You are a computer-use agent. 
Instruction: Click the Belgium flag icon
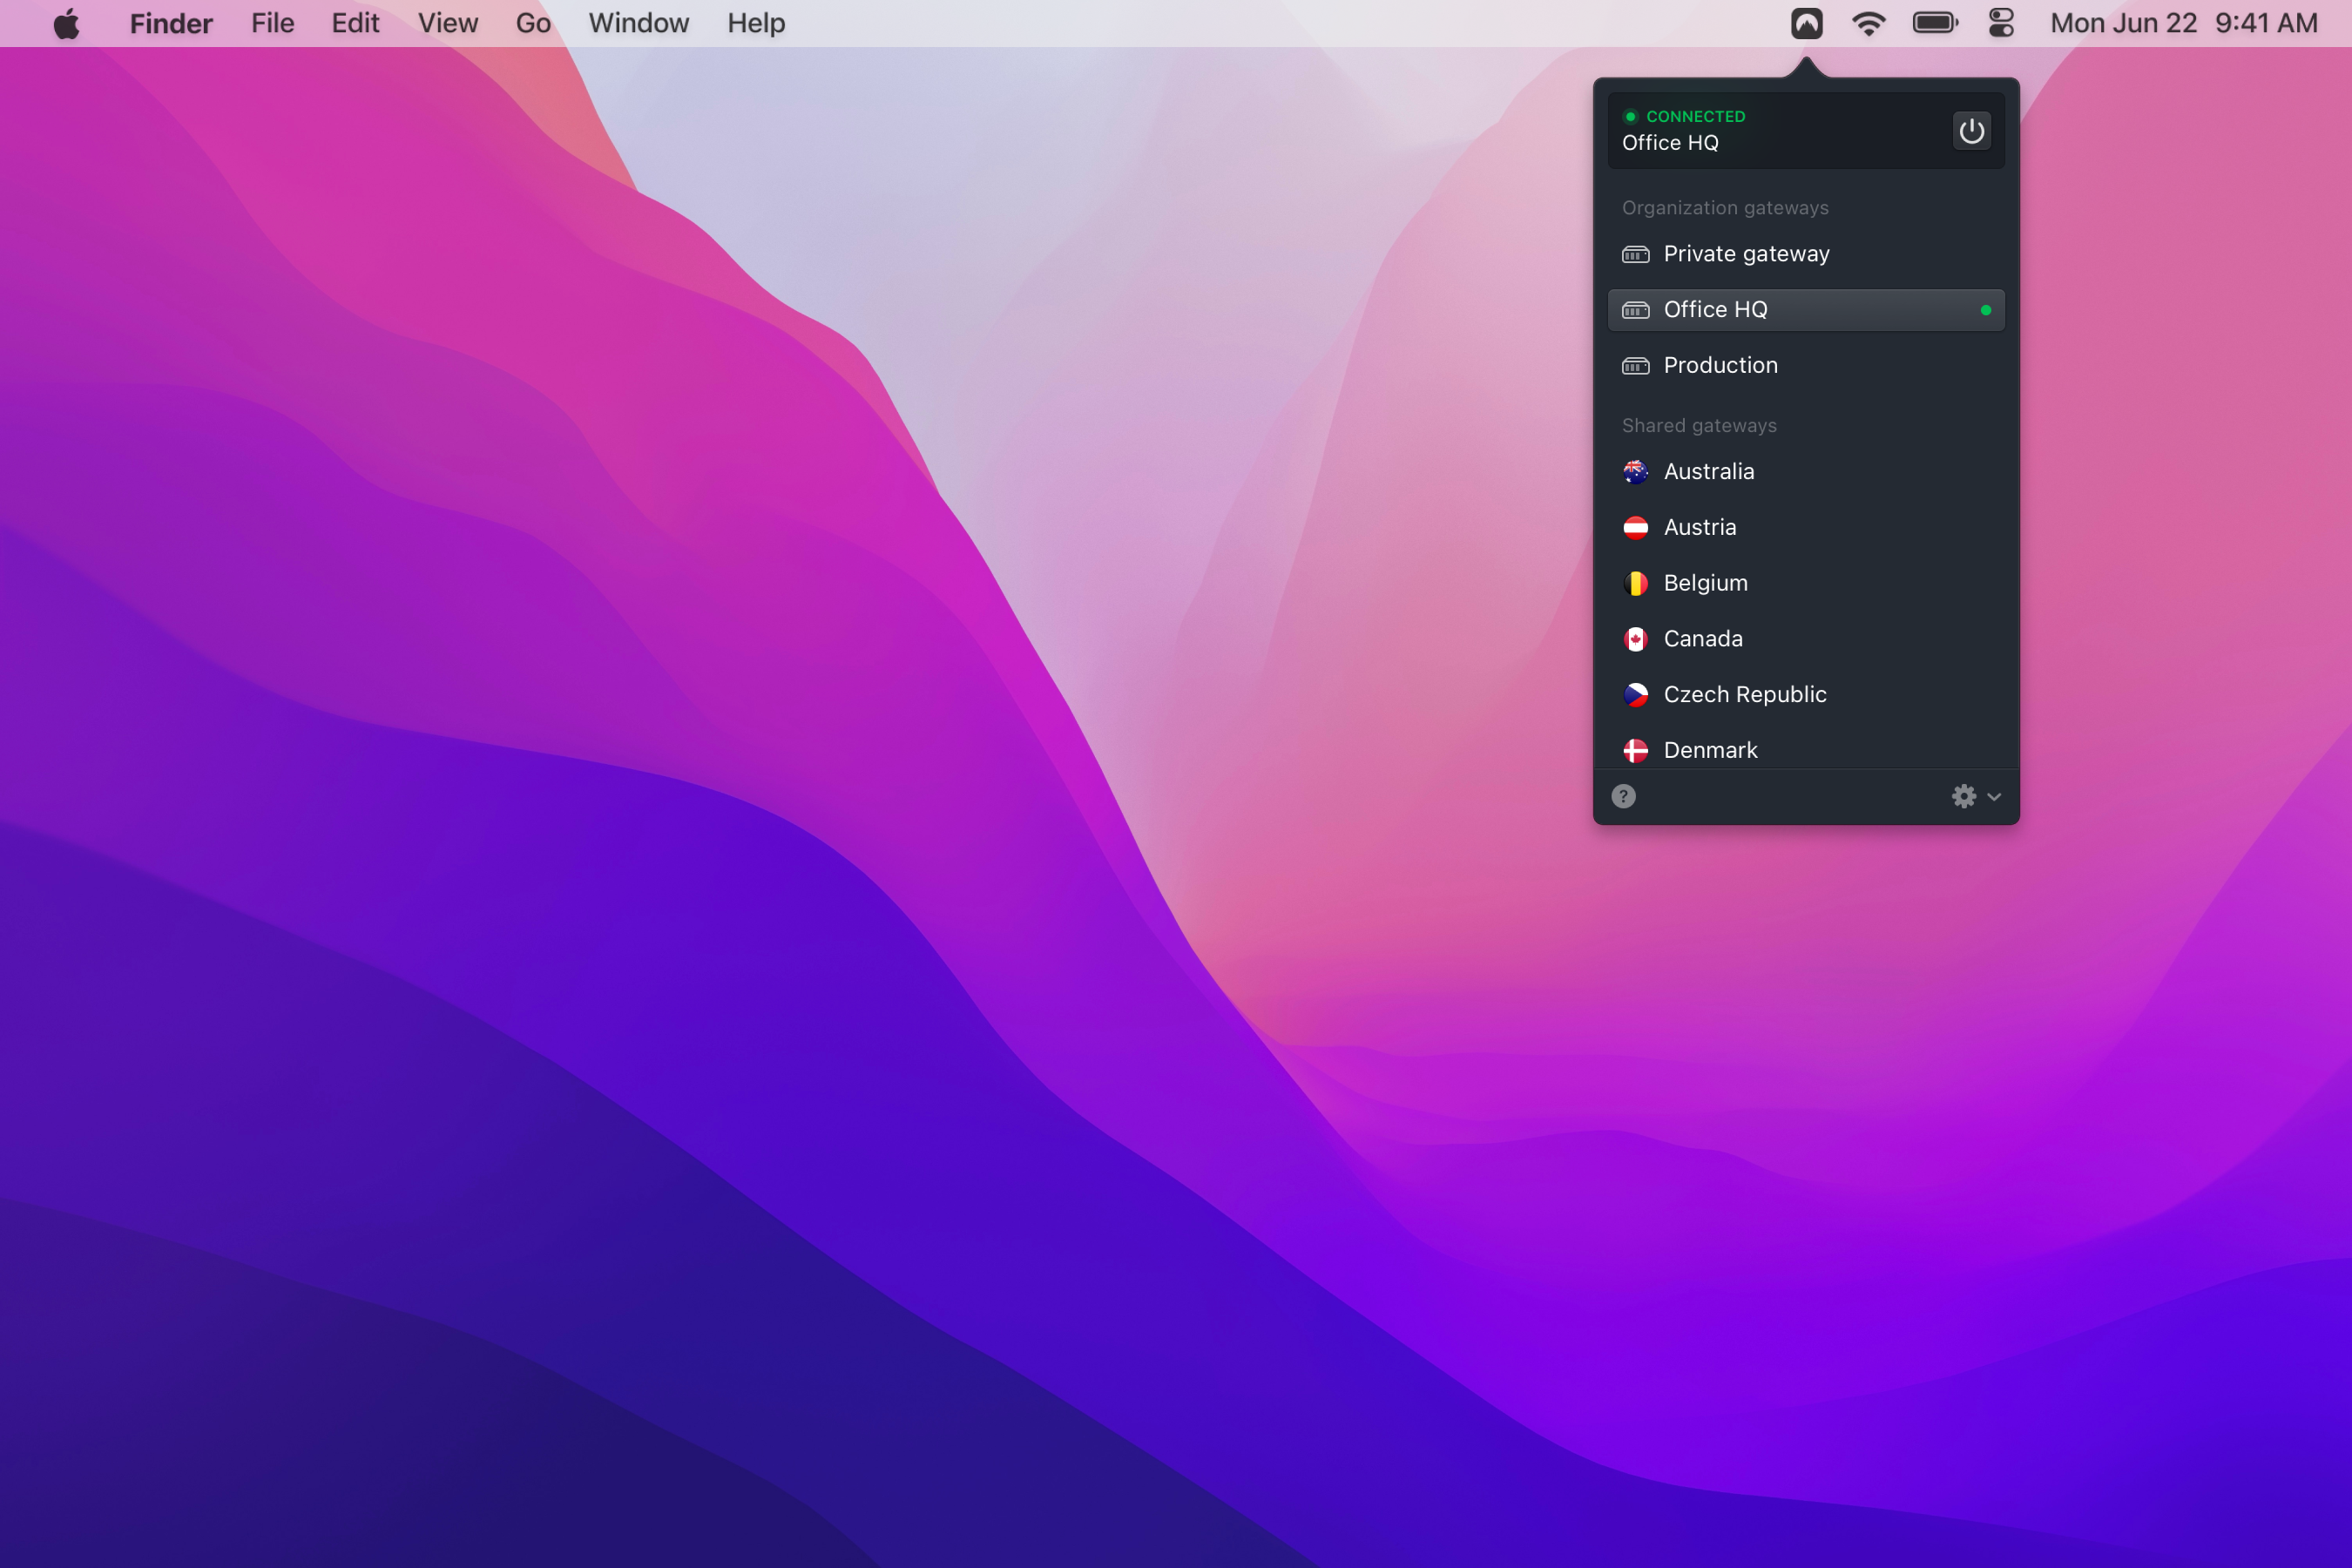[1635, 583]
